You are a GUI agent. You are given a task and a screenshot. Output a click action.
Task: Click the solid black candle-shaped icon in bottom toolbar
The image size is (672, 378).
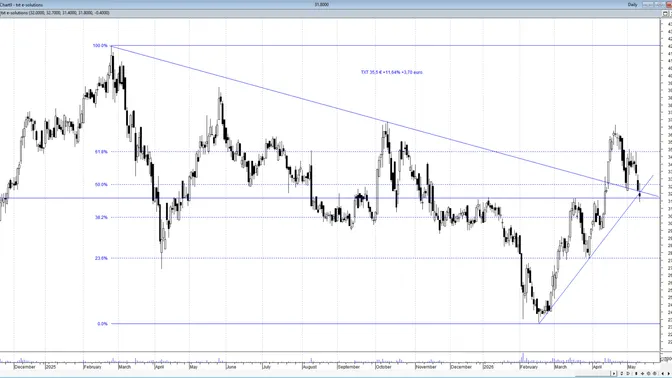pyautogui.click(x=636, y=374)
